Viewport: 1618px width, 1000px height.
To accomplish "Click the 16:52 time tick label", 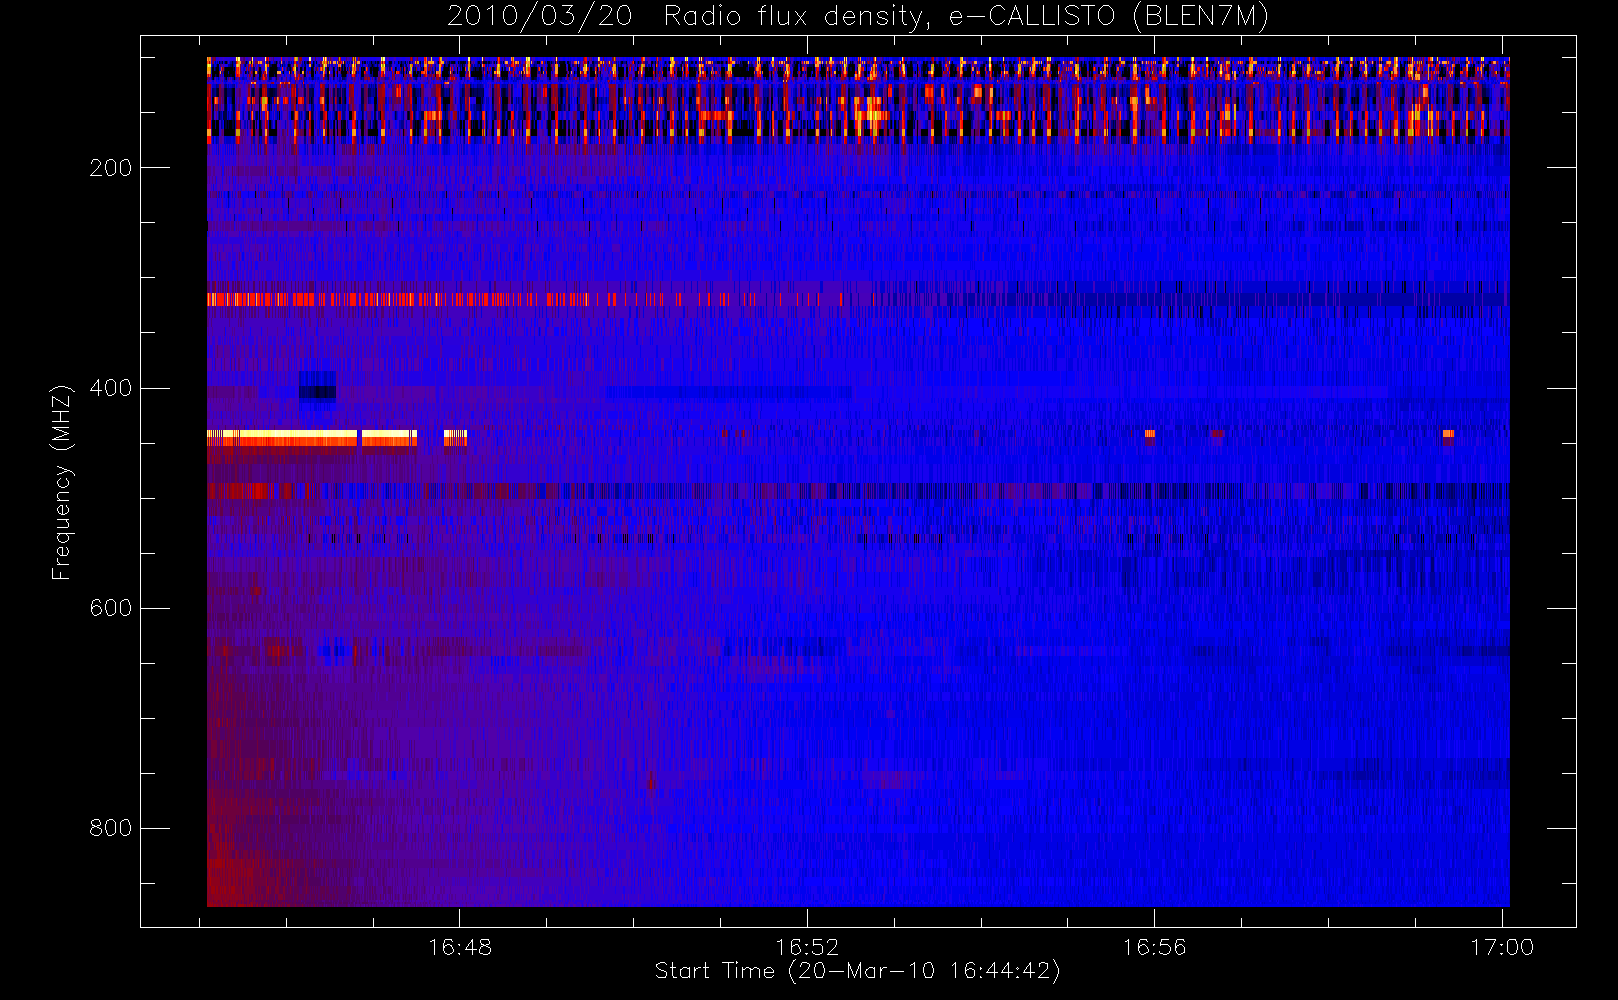I will [x=807, y=947].
